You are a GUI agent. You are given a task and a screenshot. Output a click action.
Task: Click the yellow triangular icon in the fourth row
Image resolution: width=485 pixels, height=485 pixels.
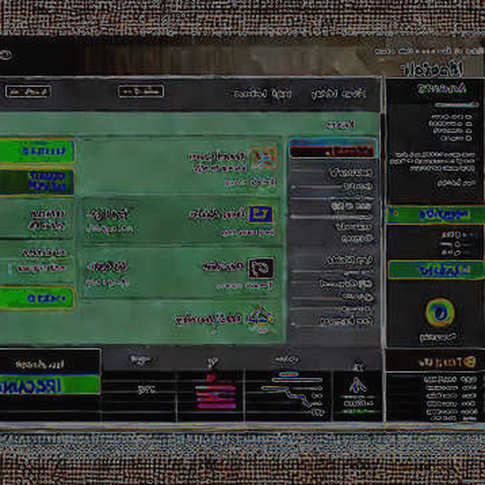(x=261, y=318)
